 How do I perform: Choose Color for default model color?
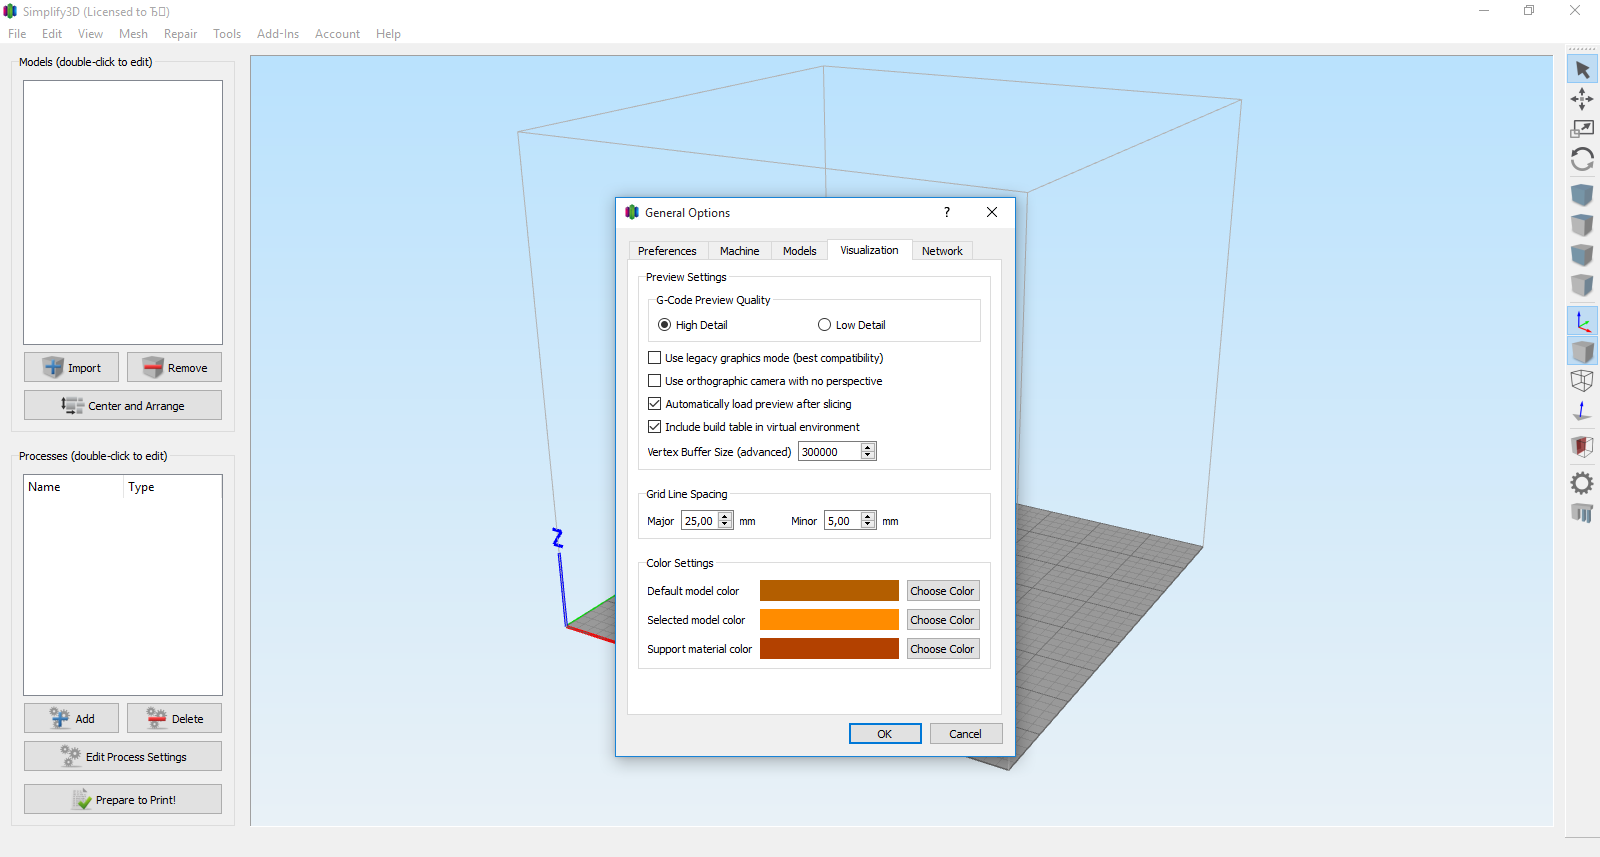coord(942,591)
